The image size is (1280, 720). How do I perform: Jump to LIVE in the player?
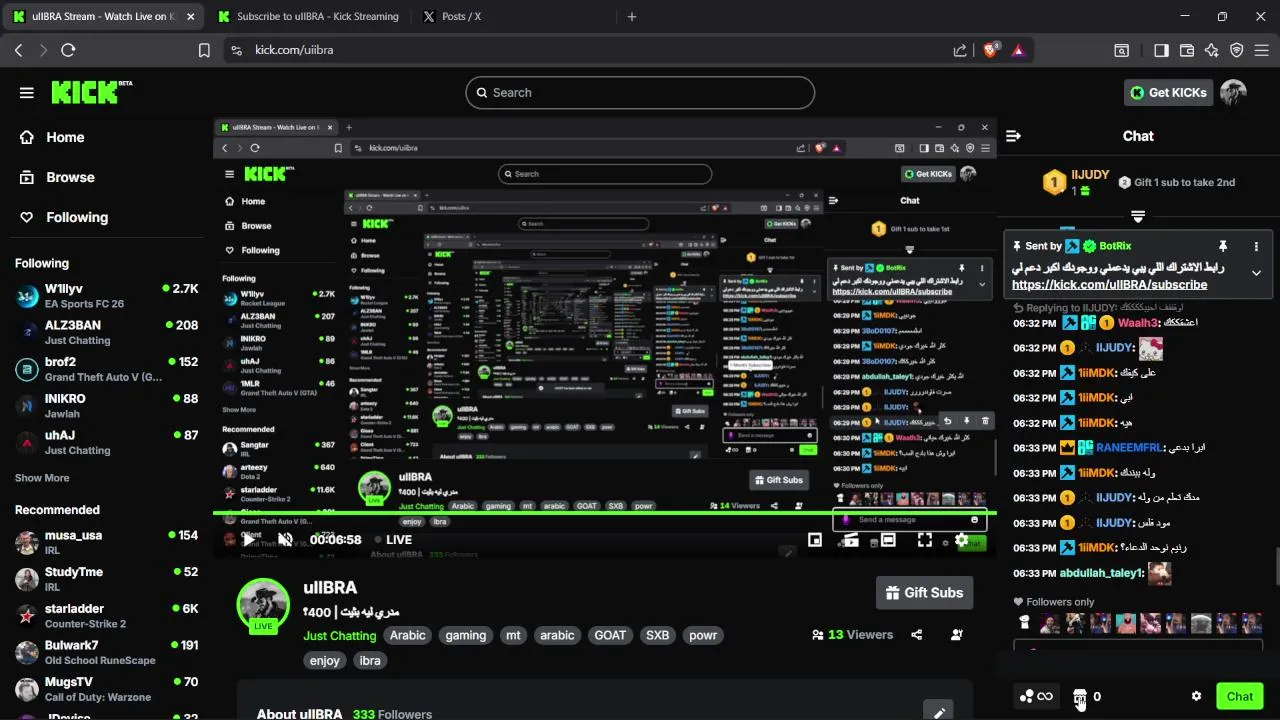[x=392, y=540]
